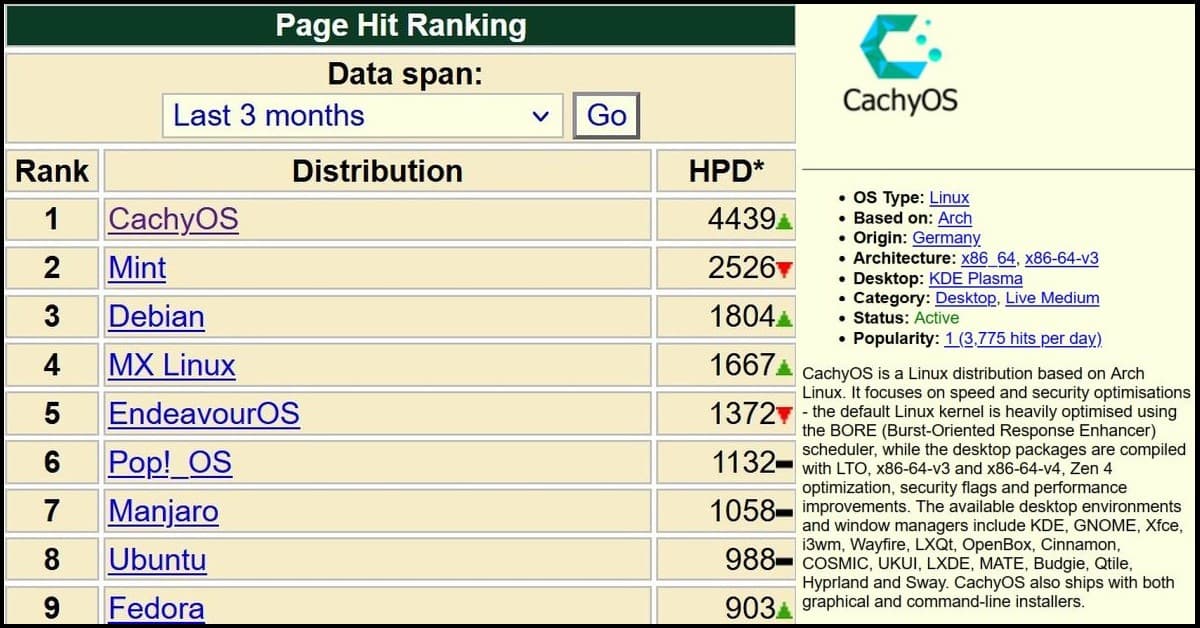
Task: Click the green up arrow beside 903
Action: click(x=785, y=610)
